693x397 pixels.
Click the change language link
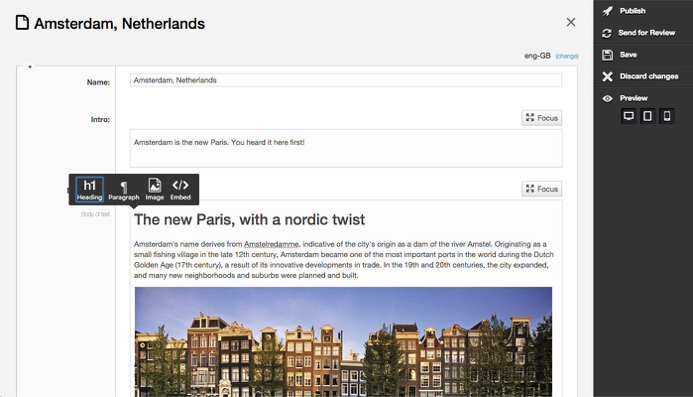point(567,56)
